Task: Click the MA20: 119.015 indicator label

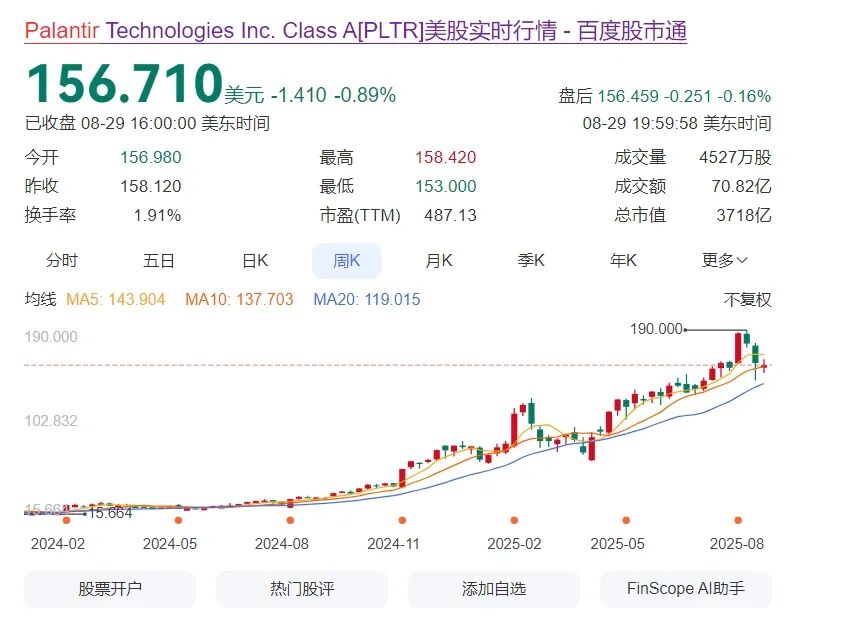Action: click(366, 299)
